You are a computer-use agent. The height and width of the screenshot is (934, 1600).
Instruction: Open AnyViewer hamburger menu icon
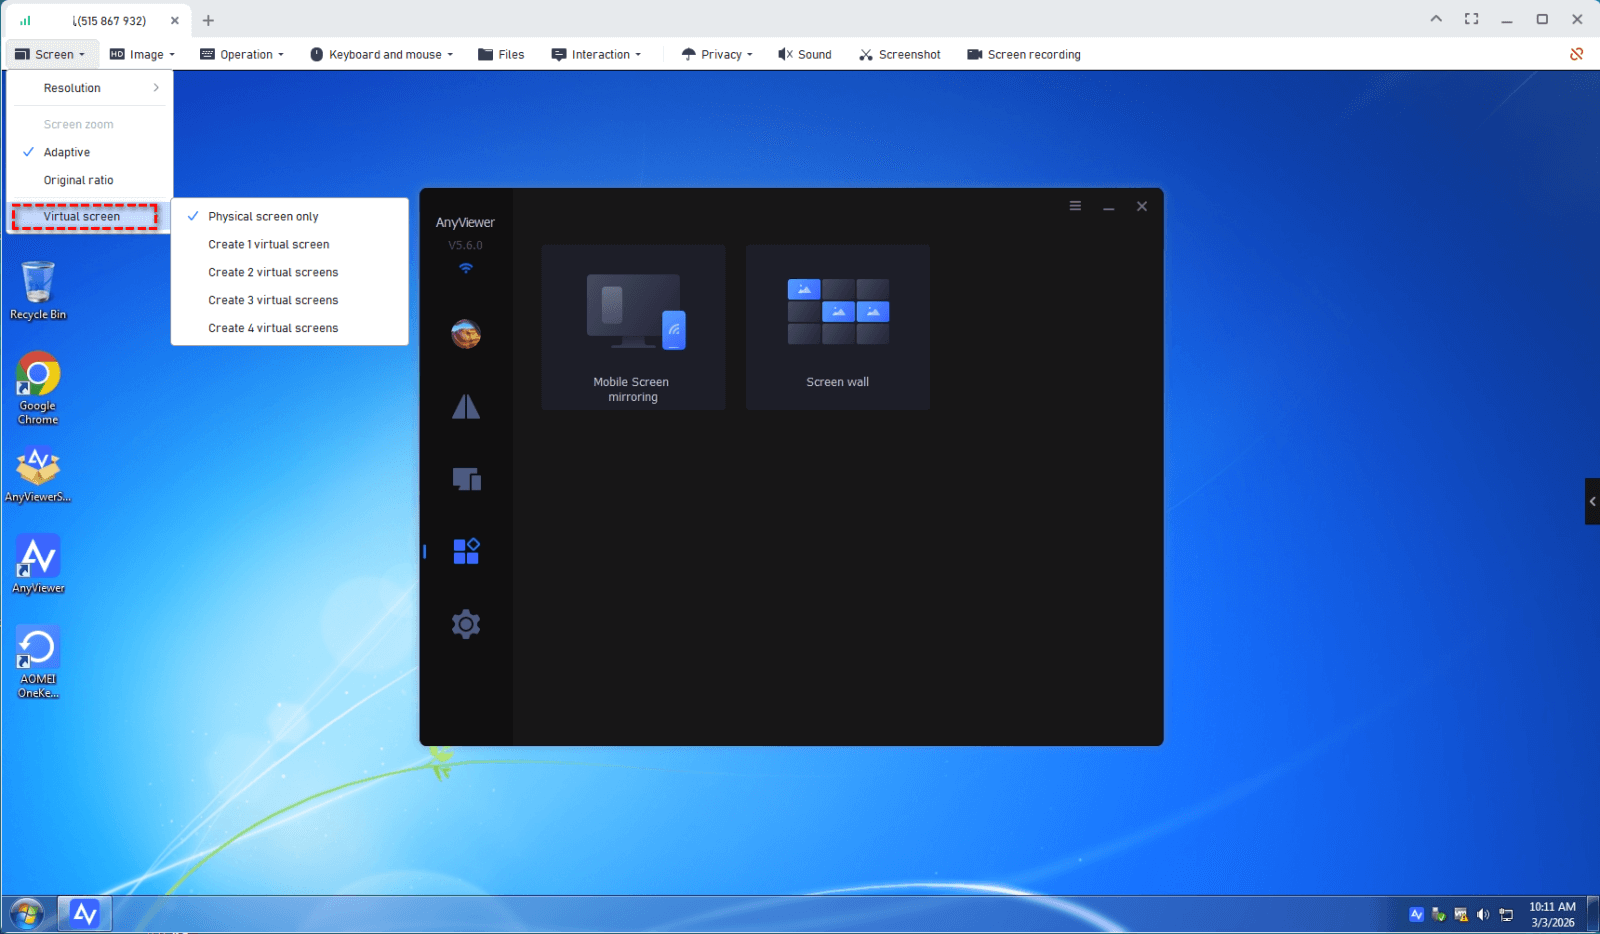(1075, 206)
